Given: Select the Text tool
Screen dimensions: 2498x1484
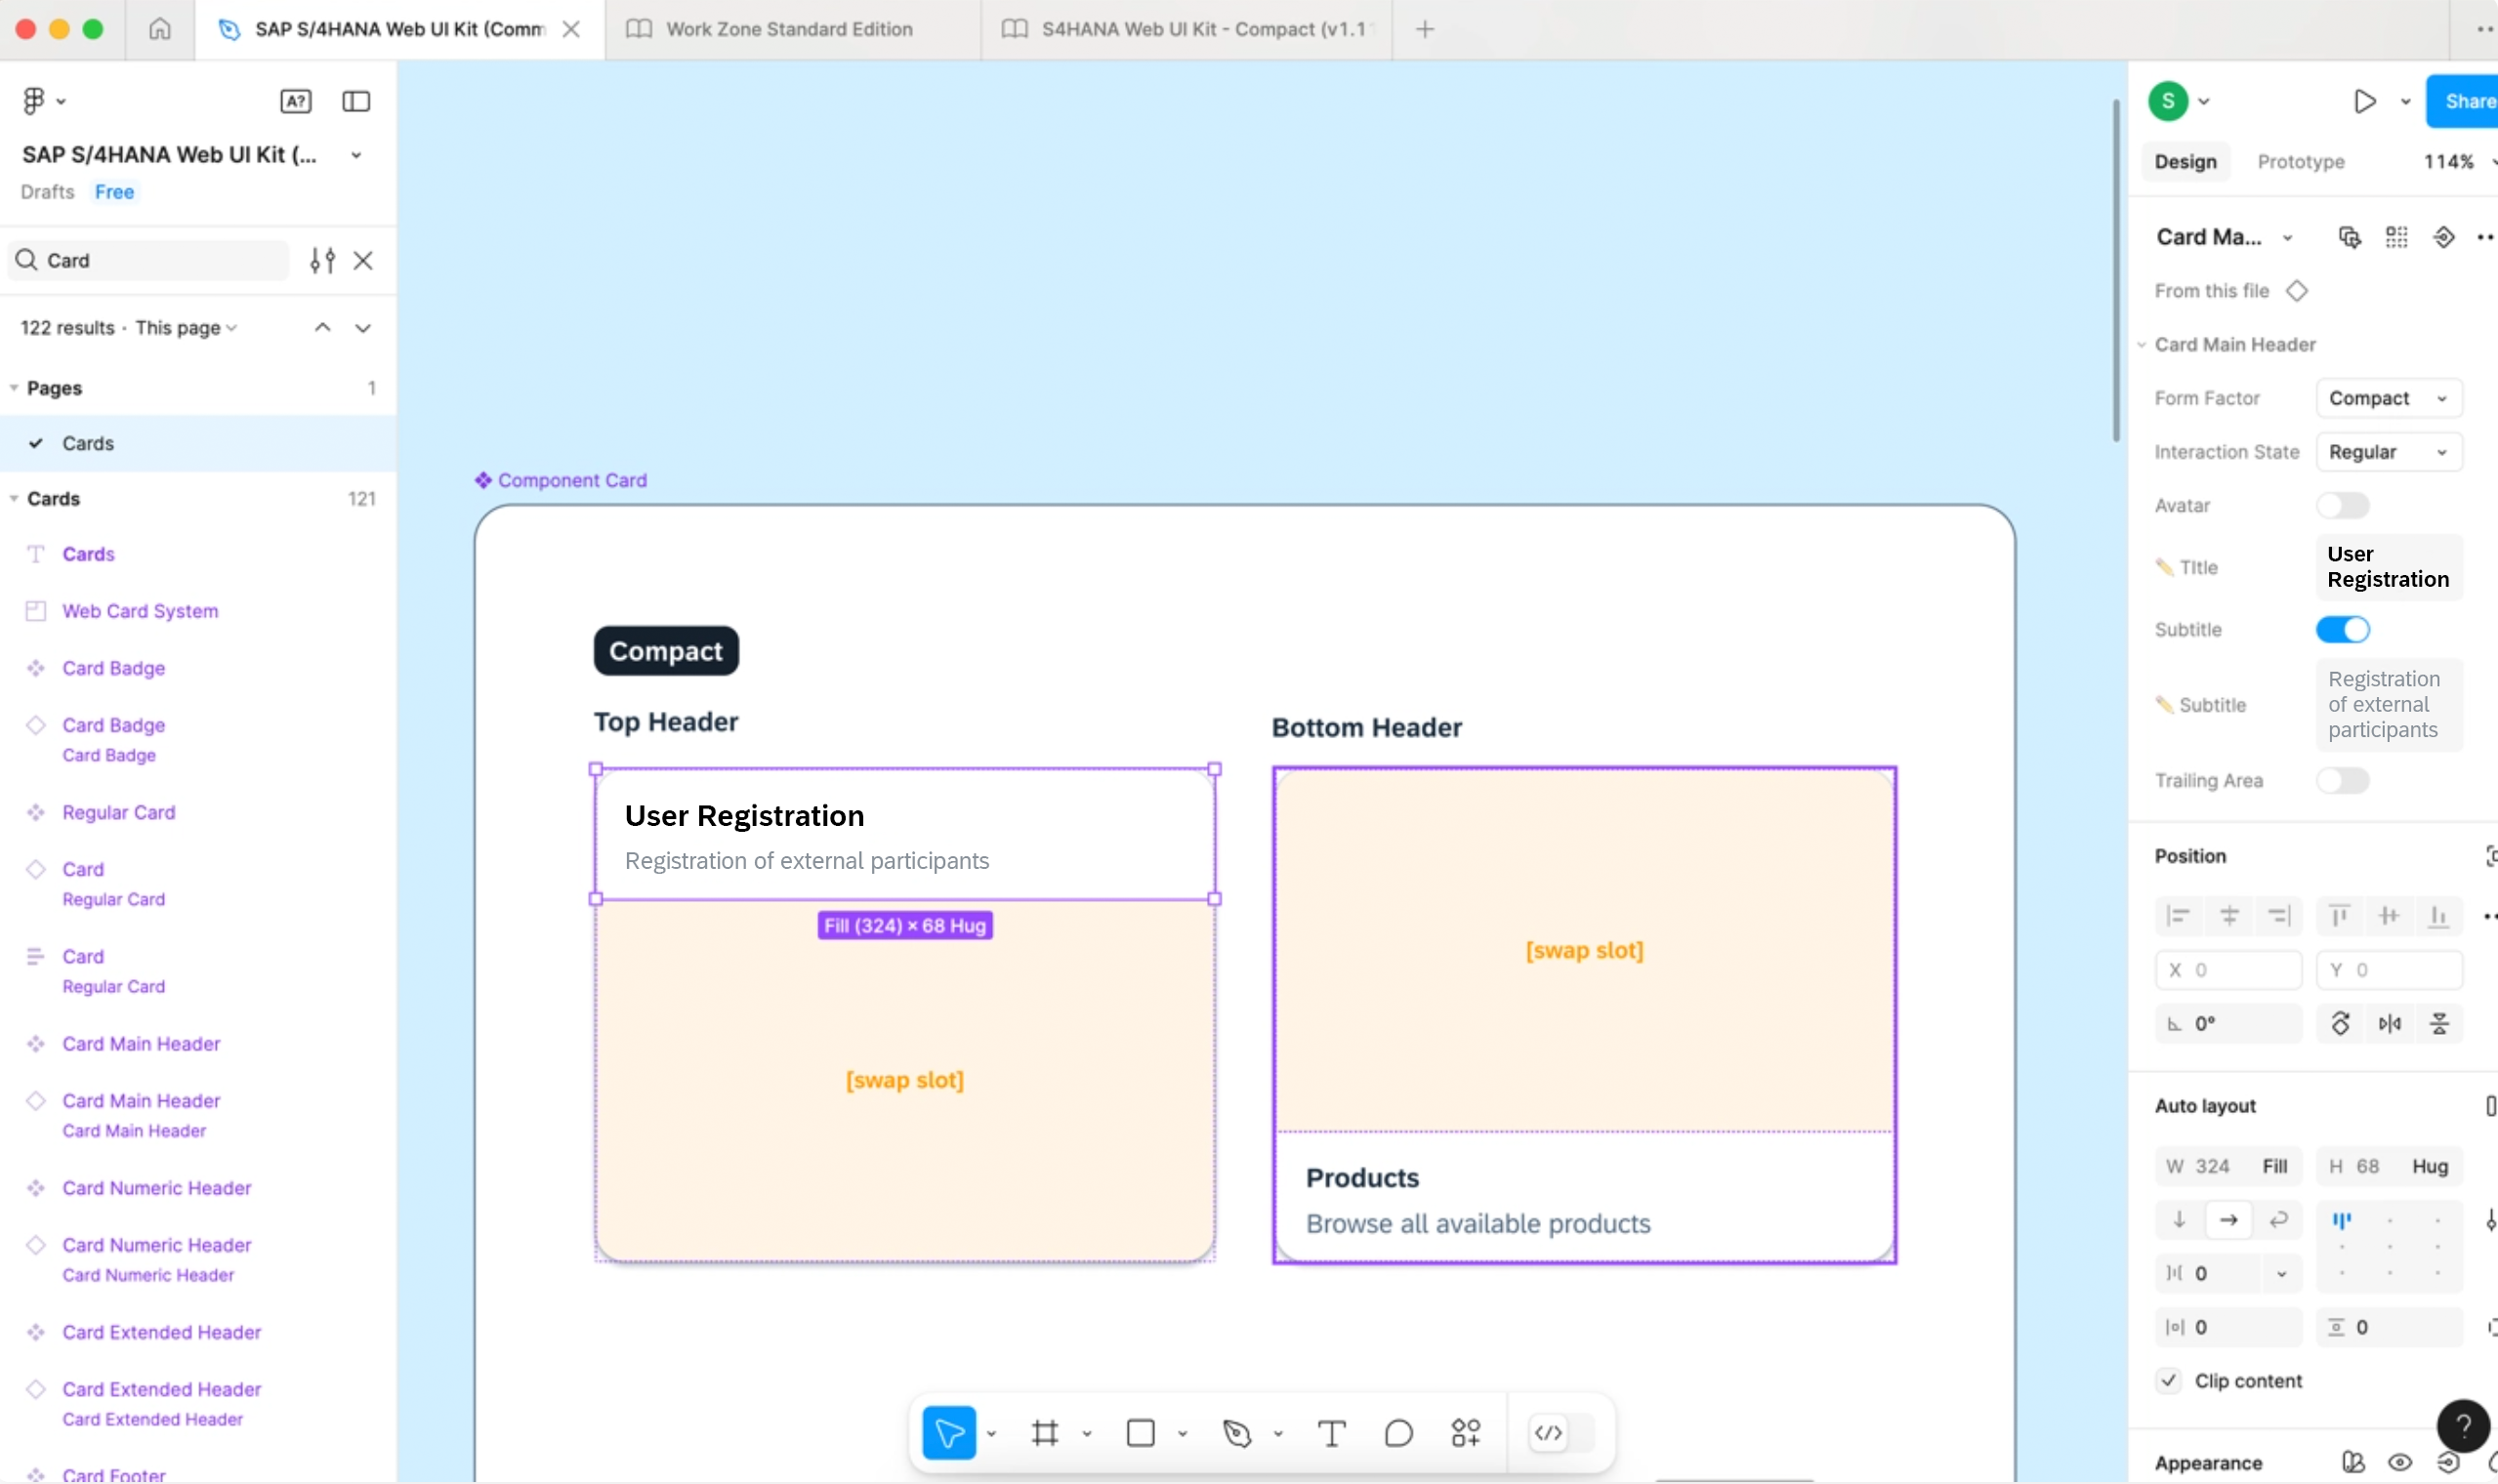Looking at the screenshot, I should [x=1331, y=1433].
